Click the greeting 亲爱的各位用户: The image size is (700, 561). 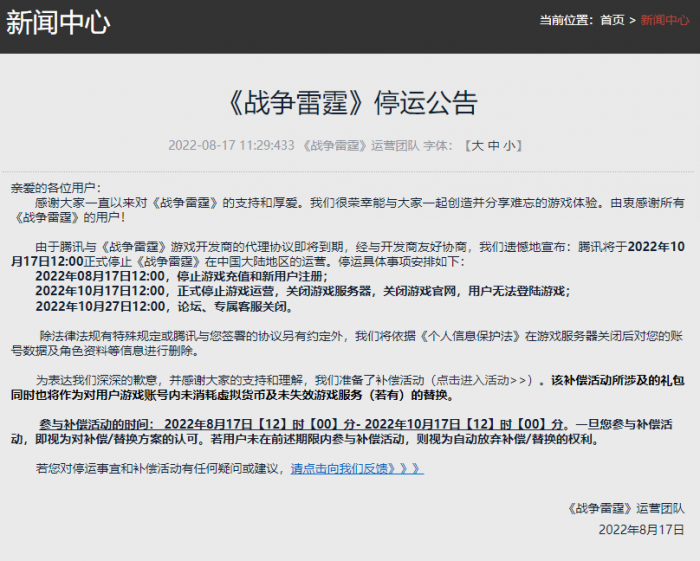(x=56, y=188)
